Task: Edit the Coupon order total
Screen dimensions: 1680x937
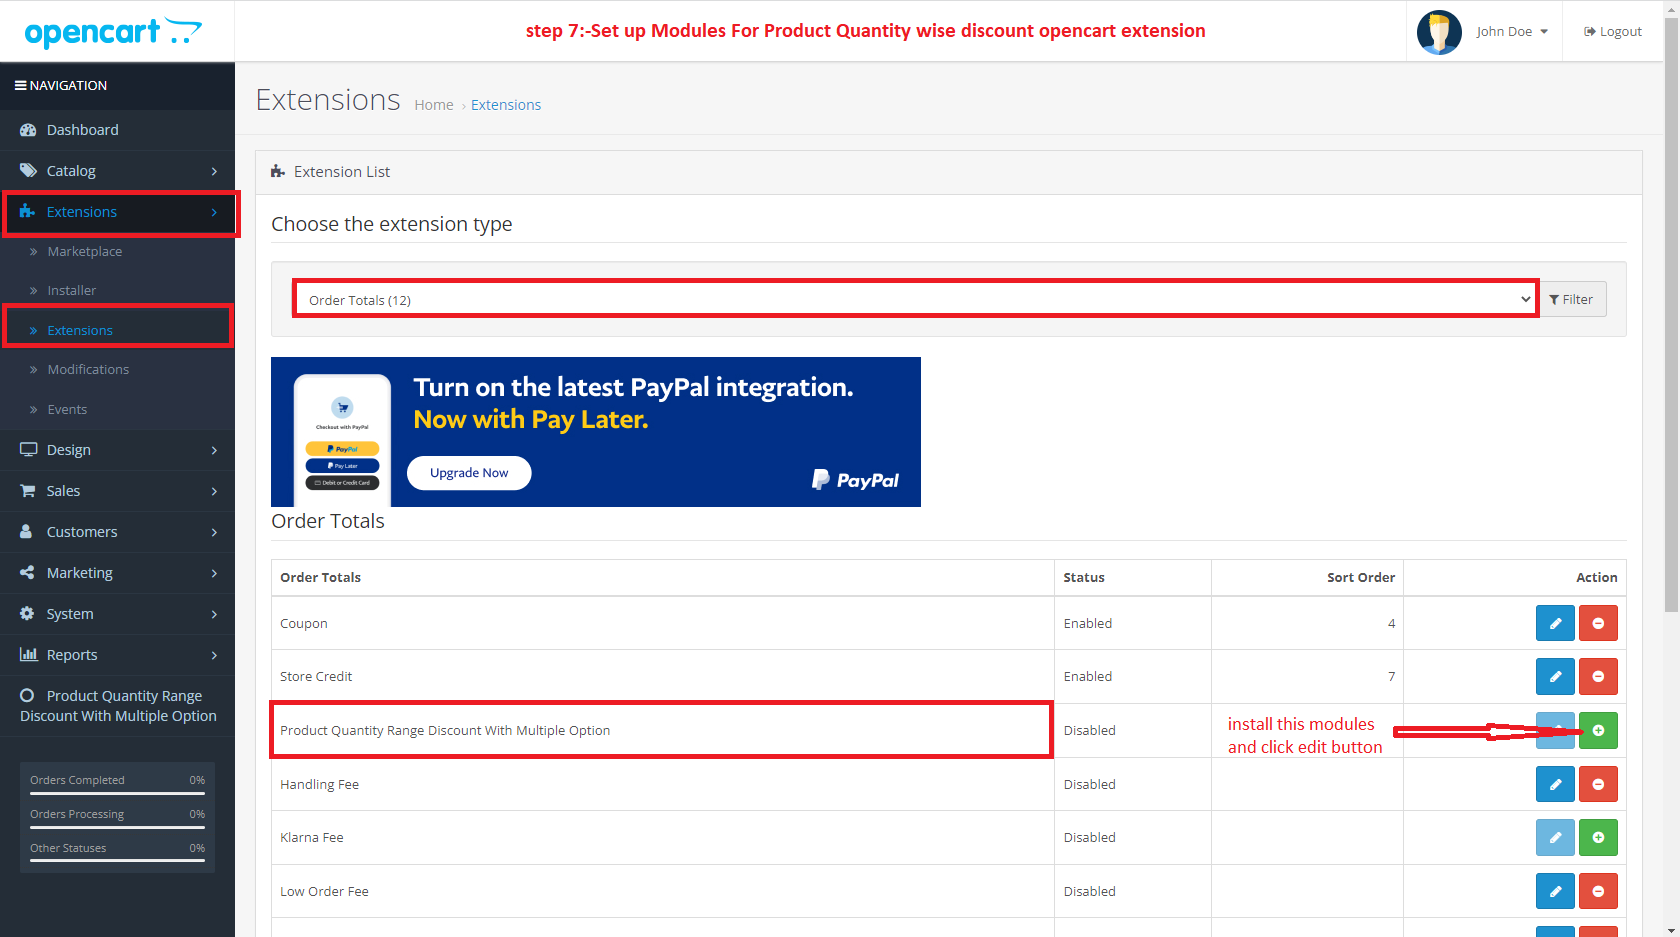Action: (x=1555, y=622)
